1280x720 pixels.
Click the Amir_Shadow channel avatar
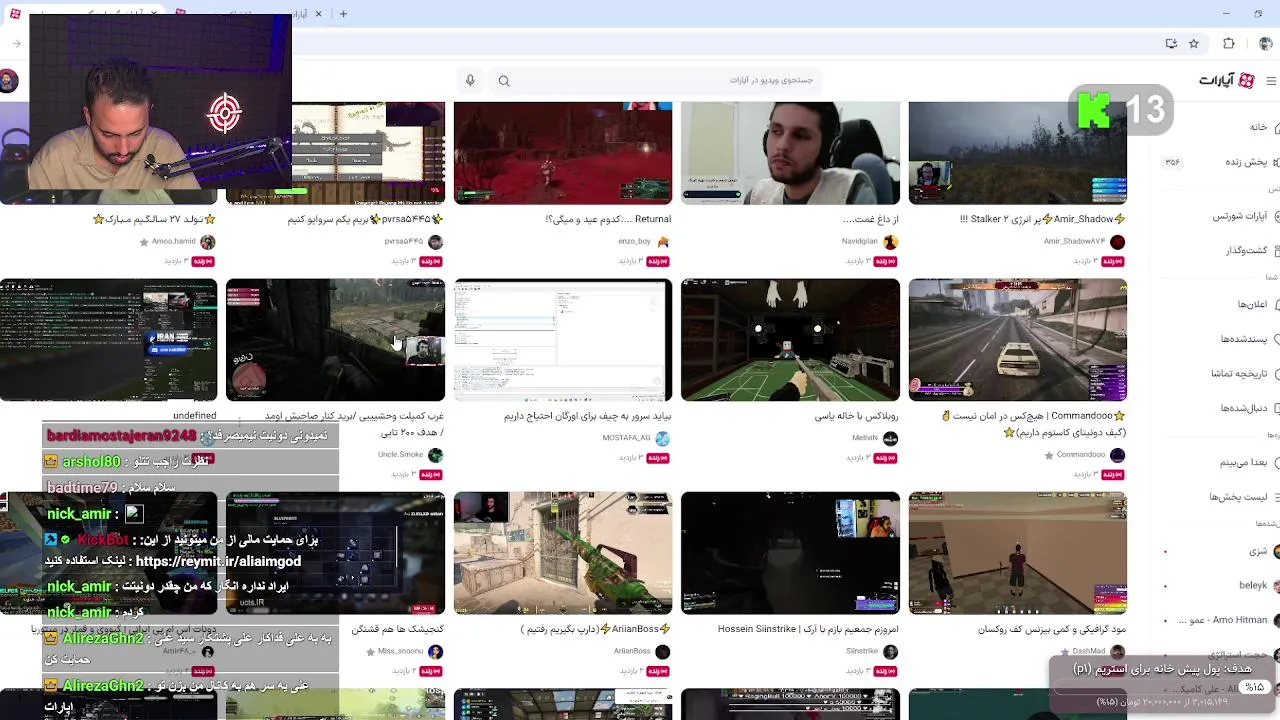1117,242
